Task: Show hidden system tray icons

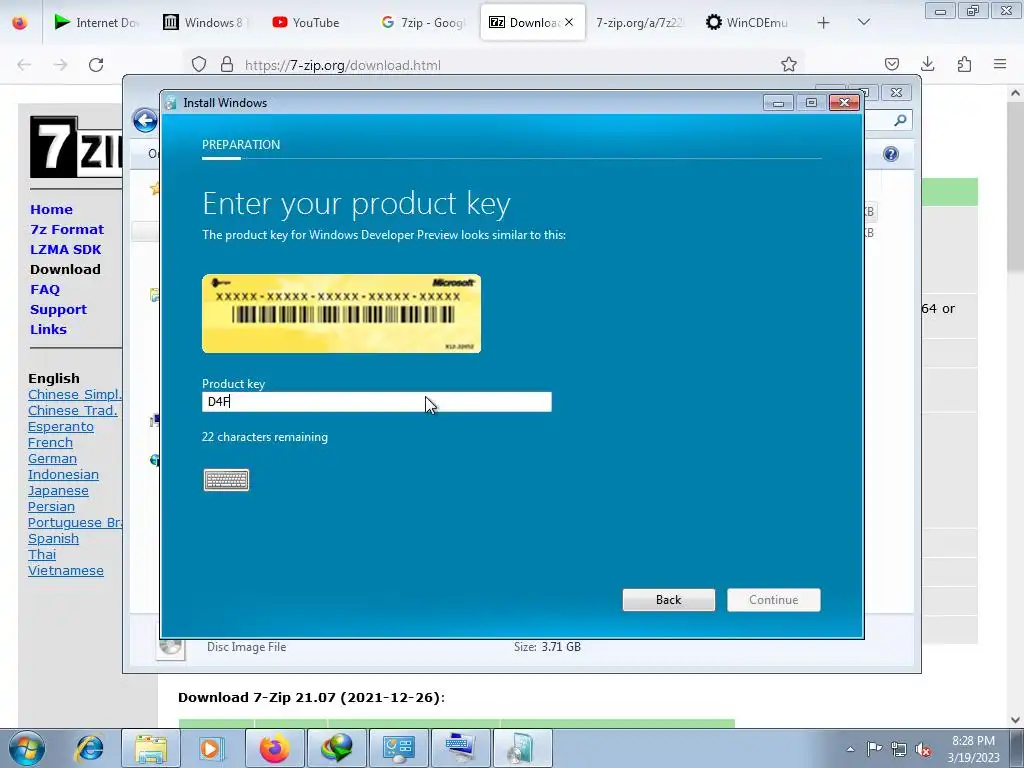Action: (x=850, y=749)
